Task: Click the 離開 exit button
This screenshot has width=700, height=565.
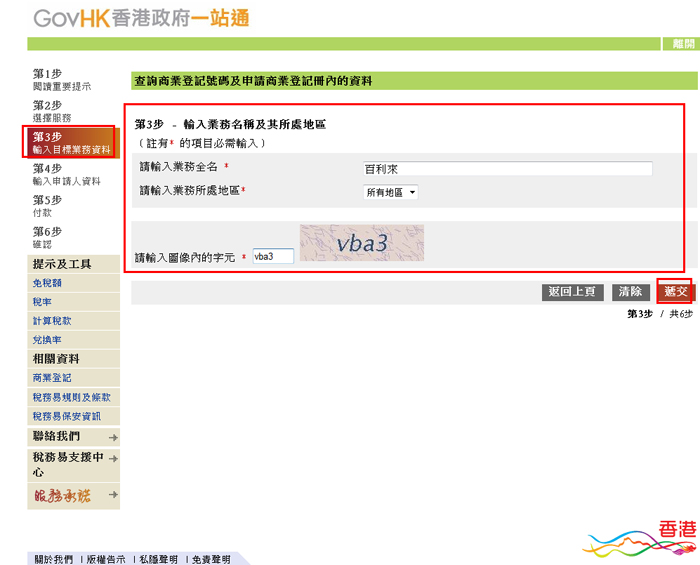Action: [x=683, y=44]
